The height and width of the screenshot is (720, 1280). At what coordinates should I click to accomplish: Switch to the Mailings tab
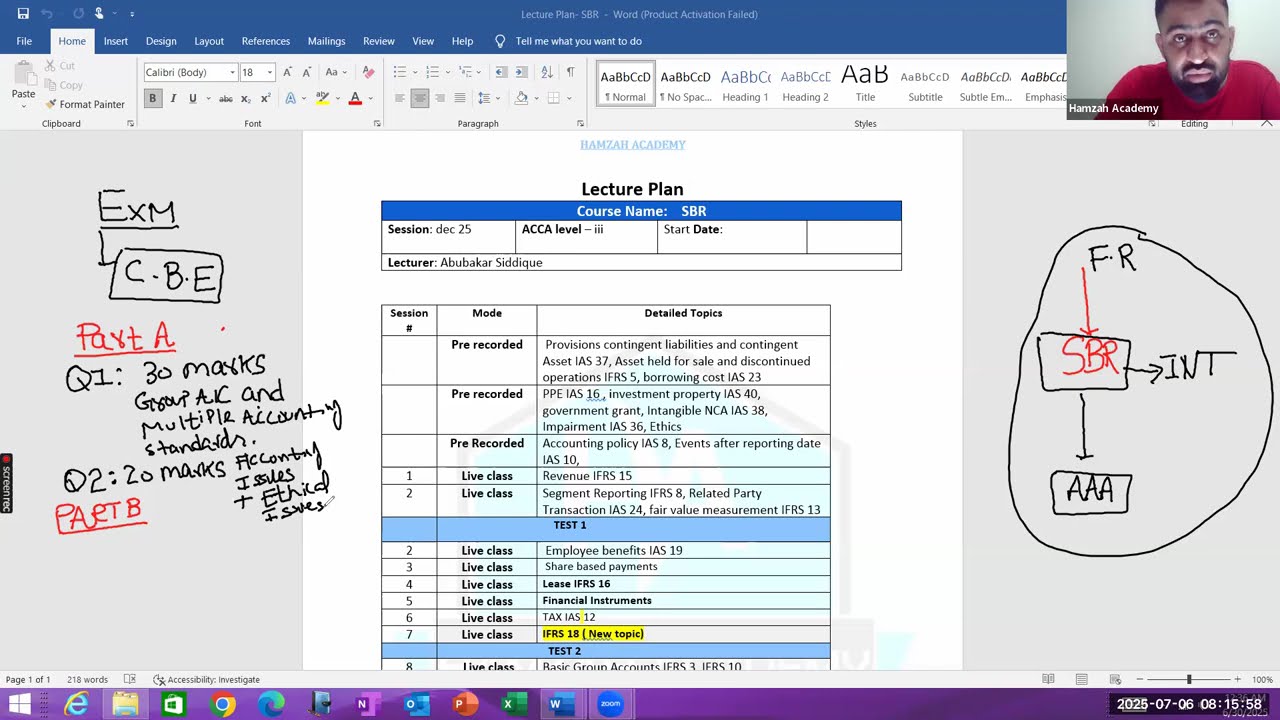point(326,41)
